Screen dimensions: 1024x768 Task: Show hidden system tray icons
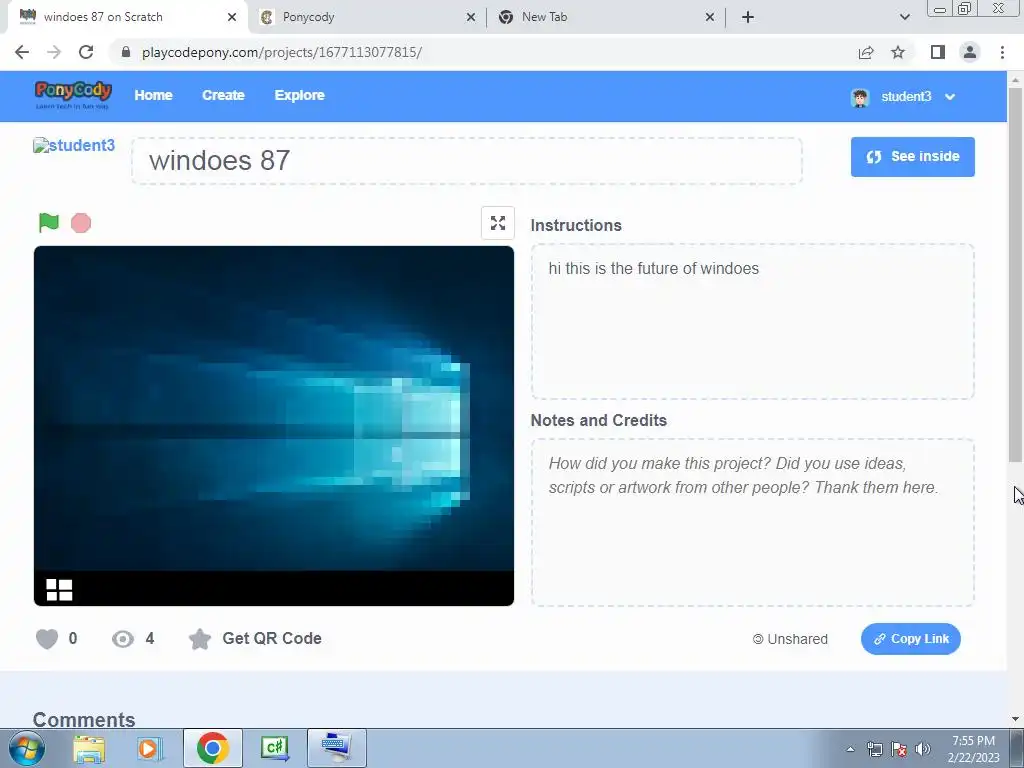[850, 749]
